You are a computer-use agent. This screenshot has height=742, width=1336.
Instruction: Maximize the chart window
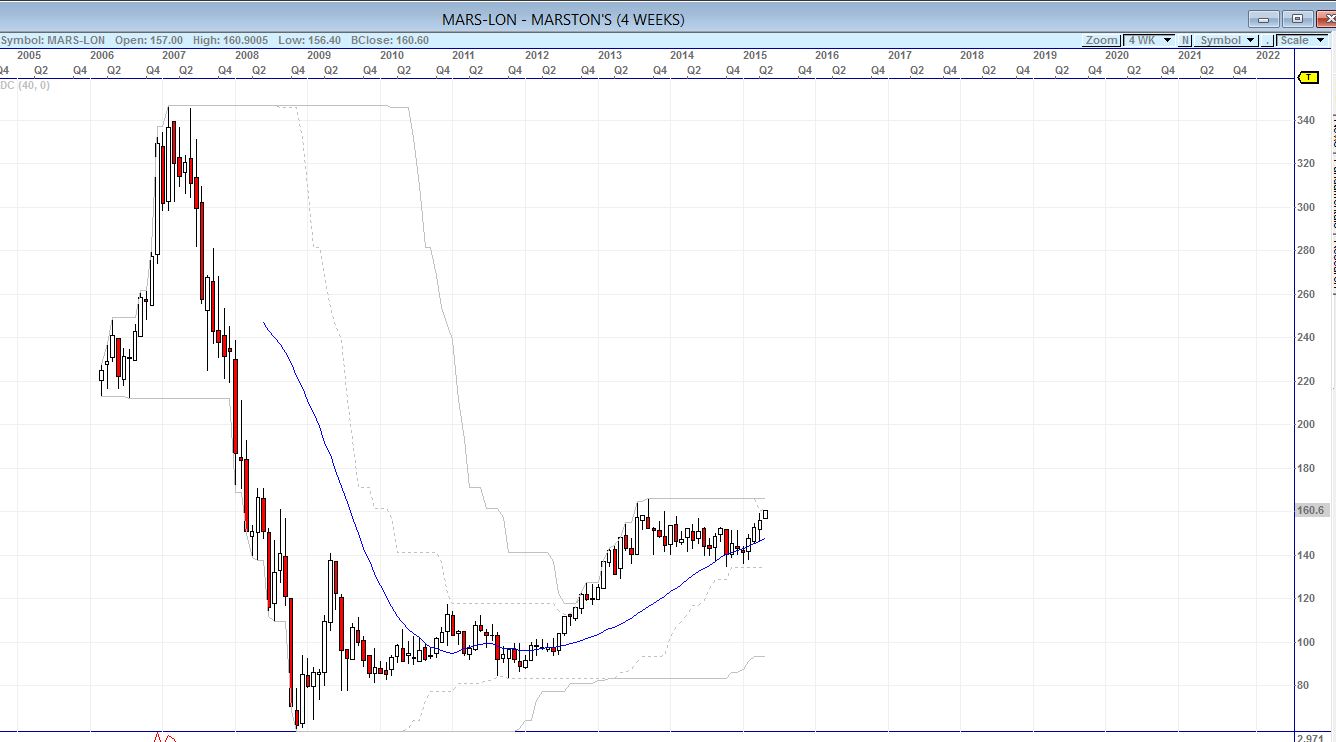tap(1297, 19)
